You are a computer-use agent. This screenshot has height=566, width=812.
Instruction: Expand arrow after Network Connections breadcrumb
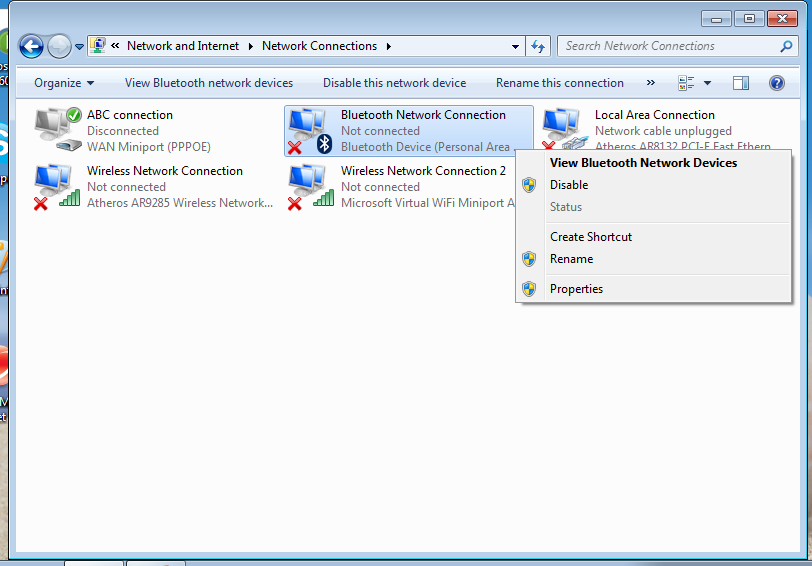[388, 46]
